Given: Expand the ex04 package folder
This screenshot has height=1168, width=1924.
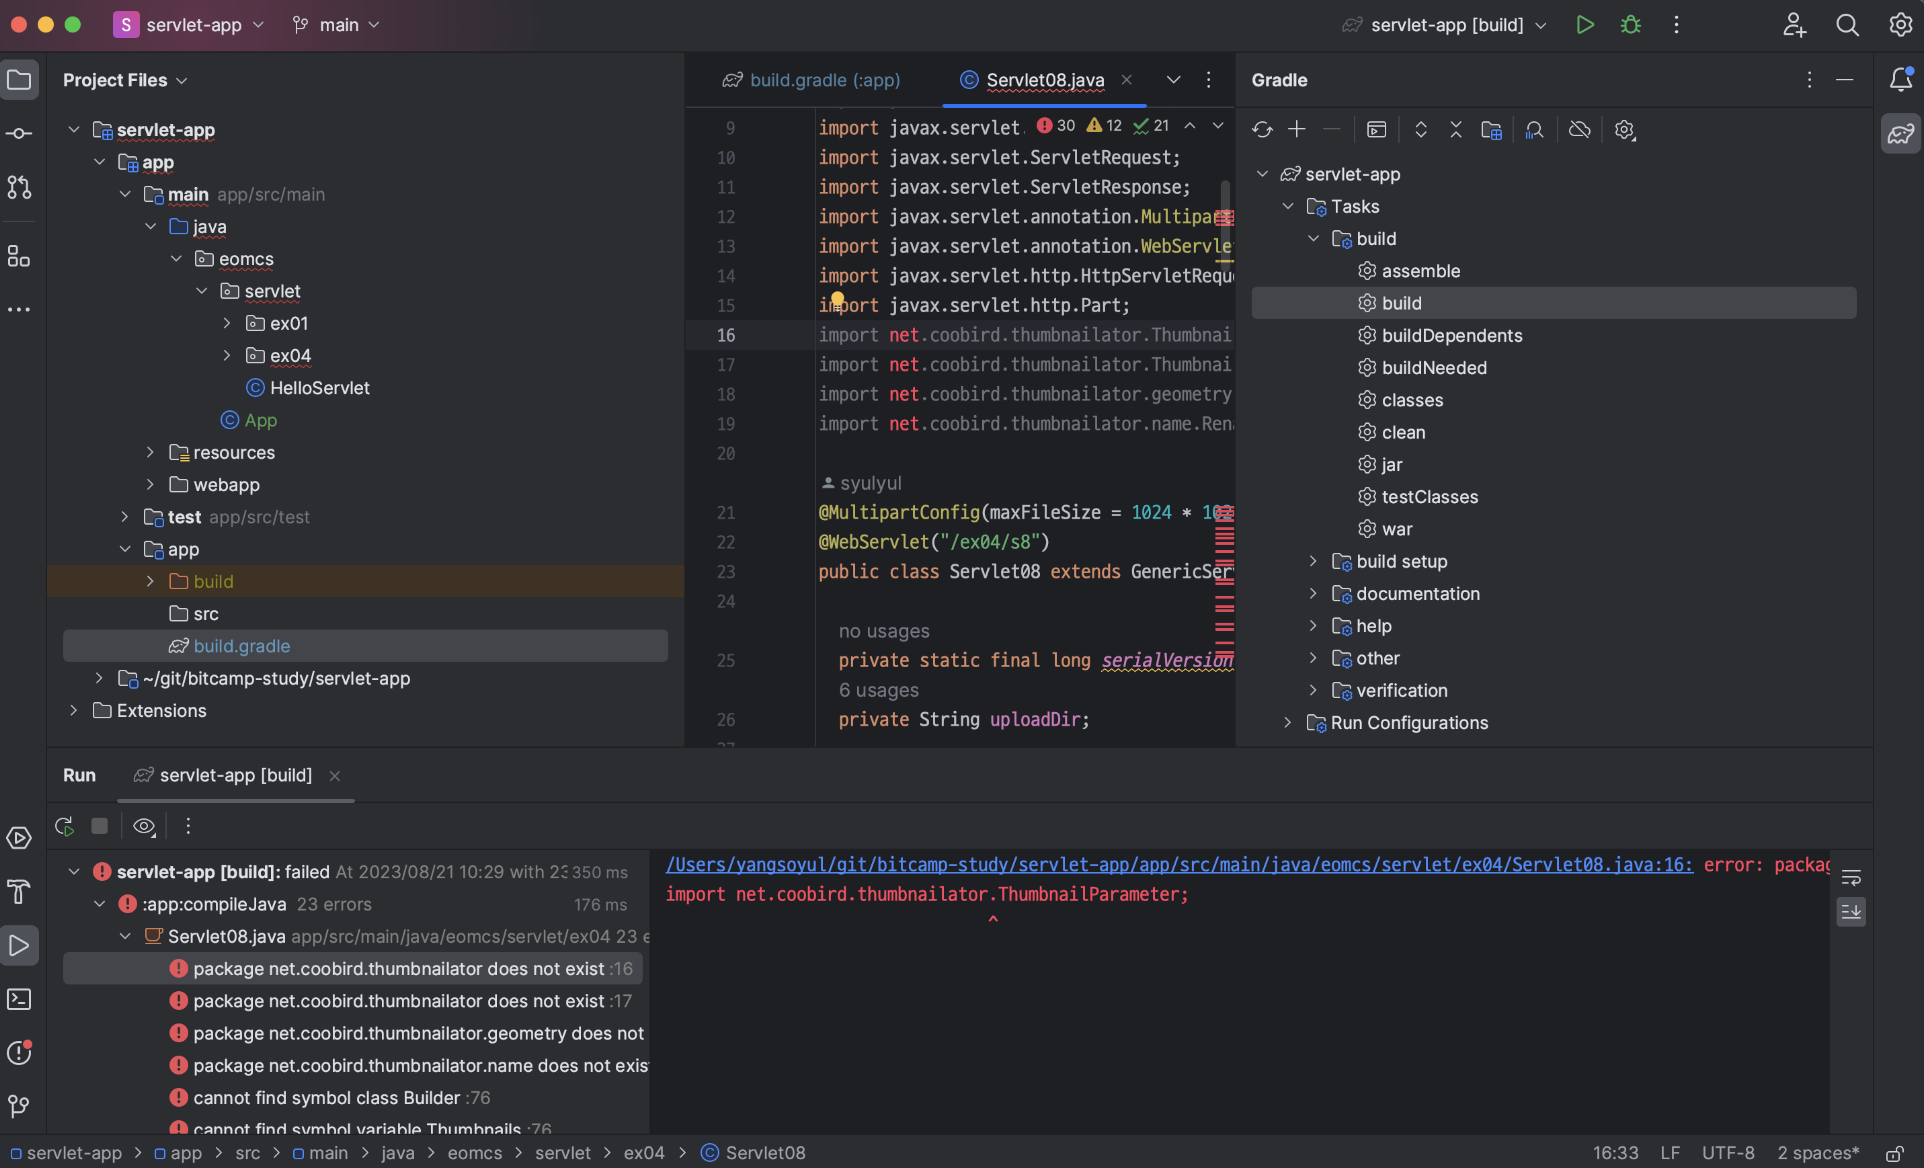Looking at the screenshot, I should [x=227, y=356].
